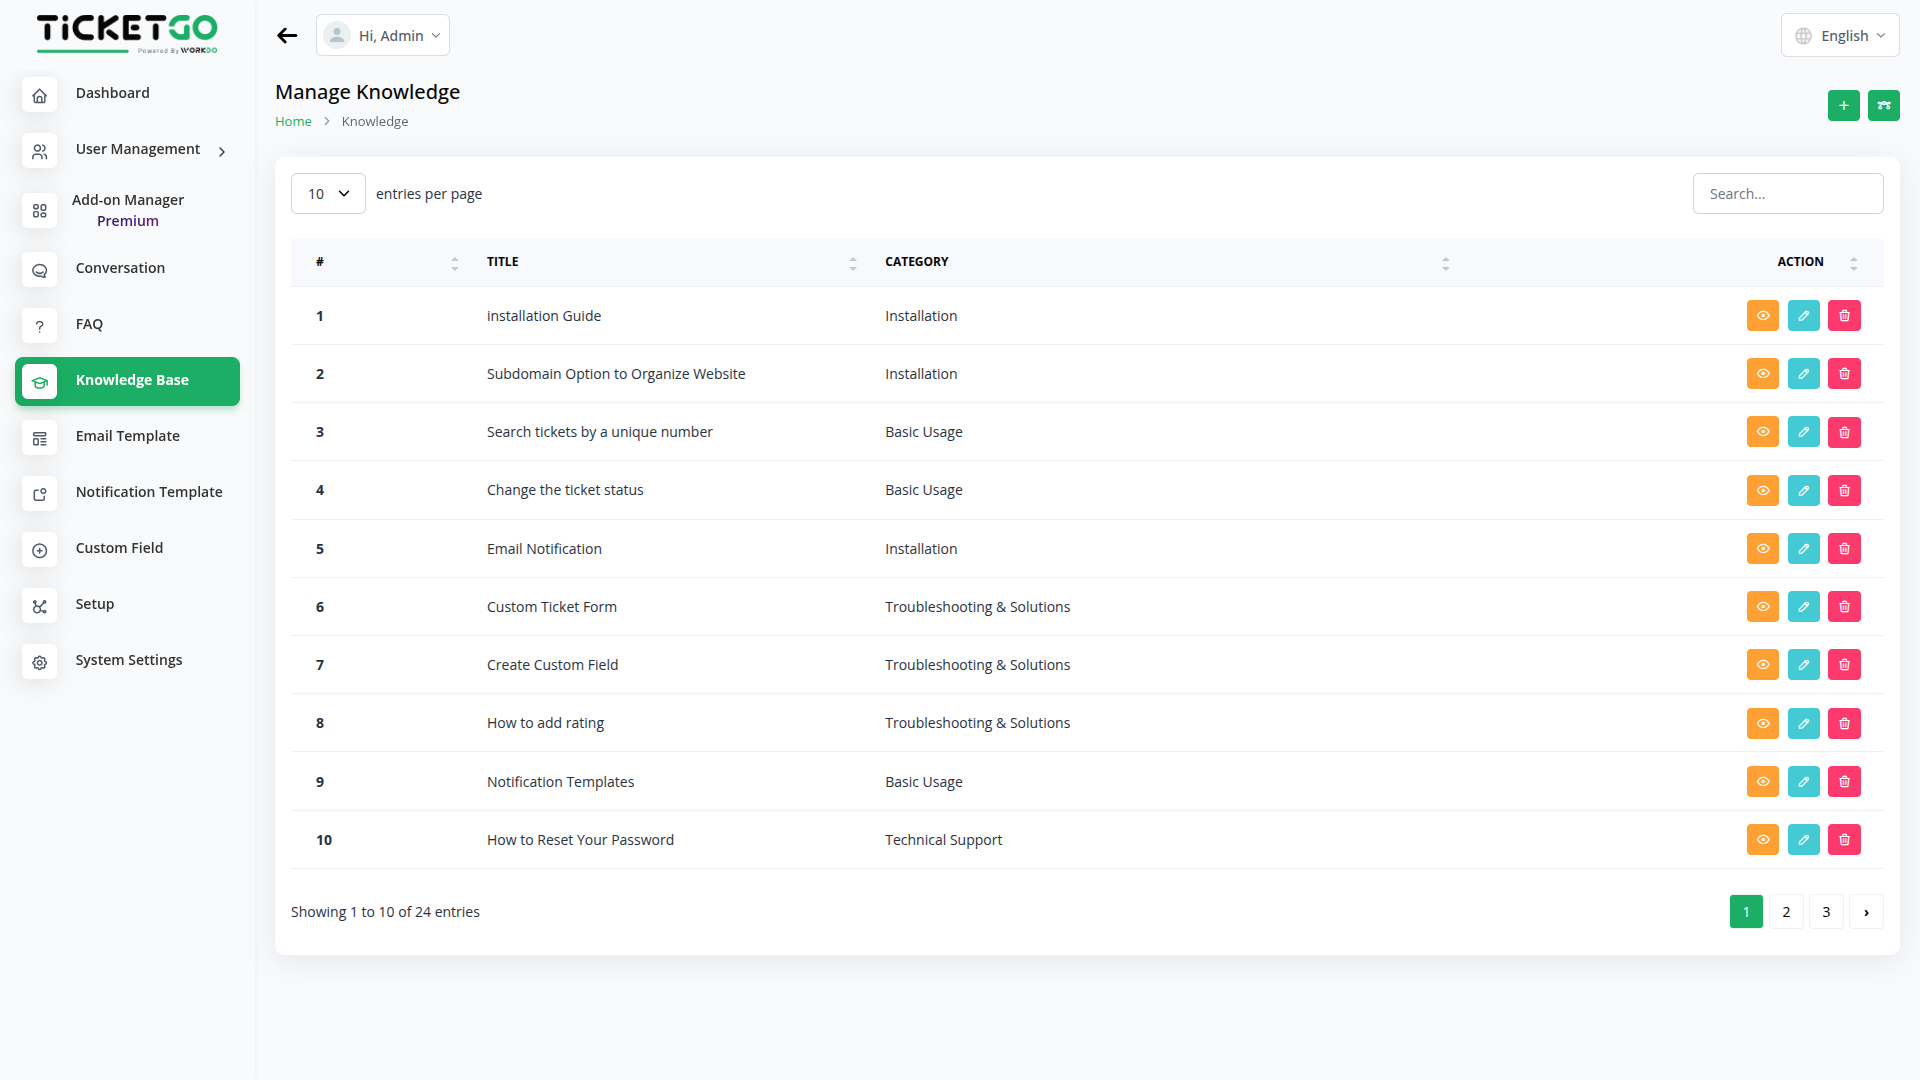Click the Search input field

(x=1787, y=194)
